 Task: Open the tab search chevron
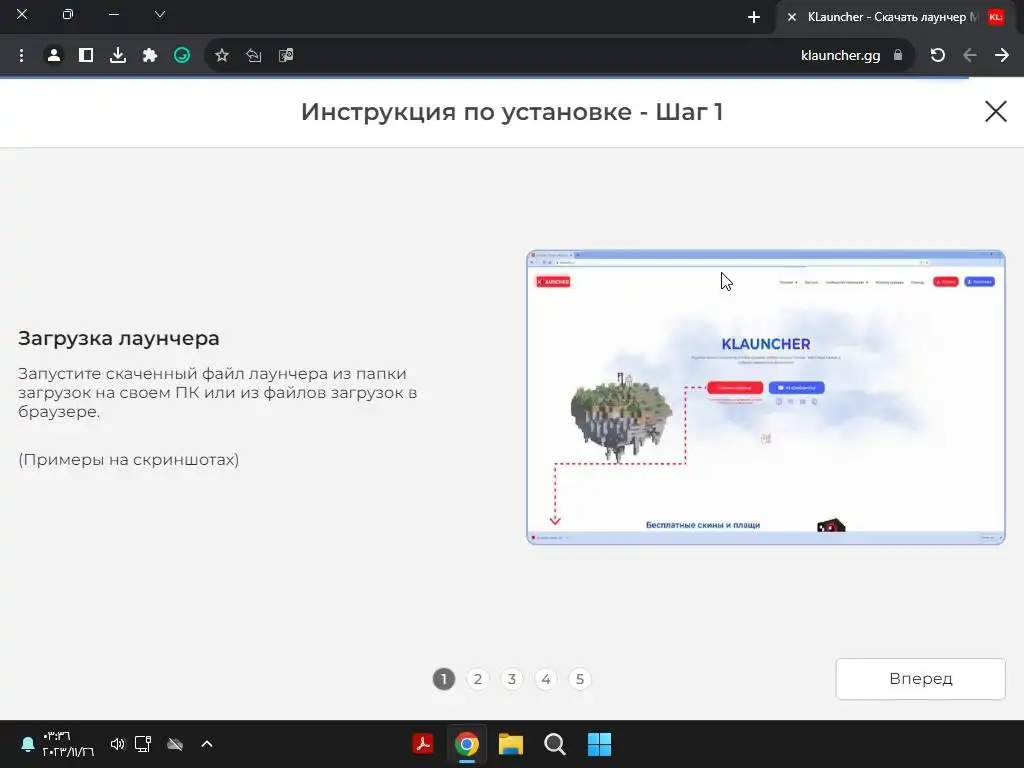point(159,14)
